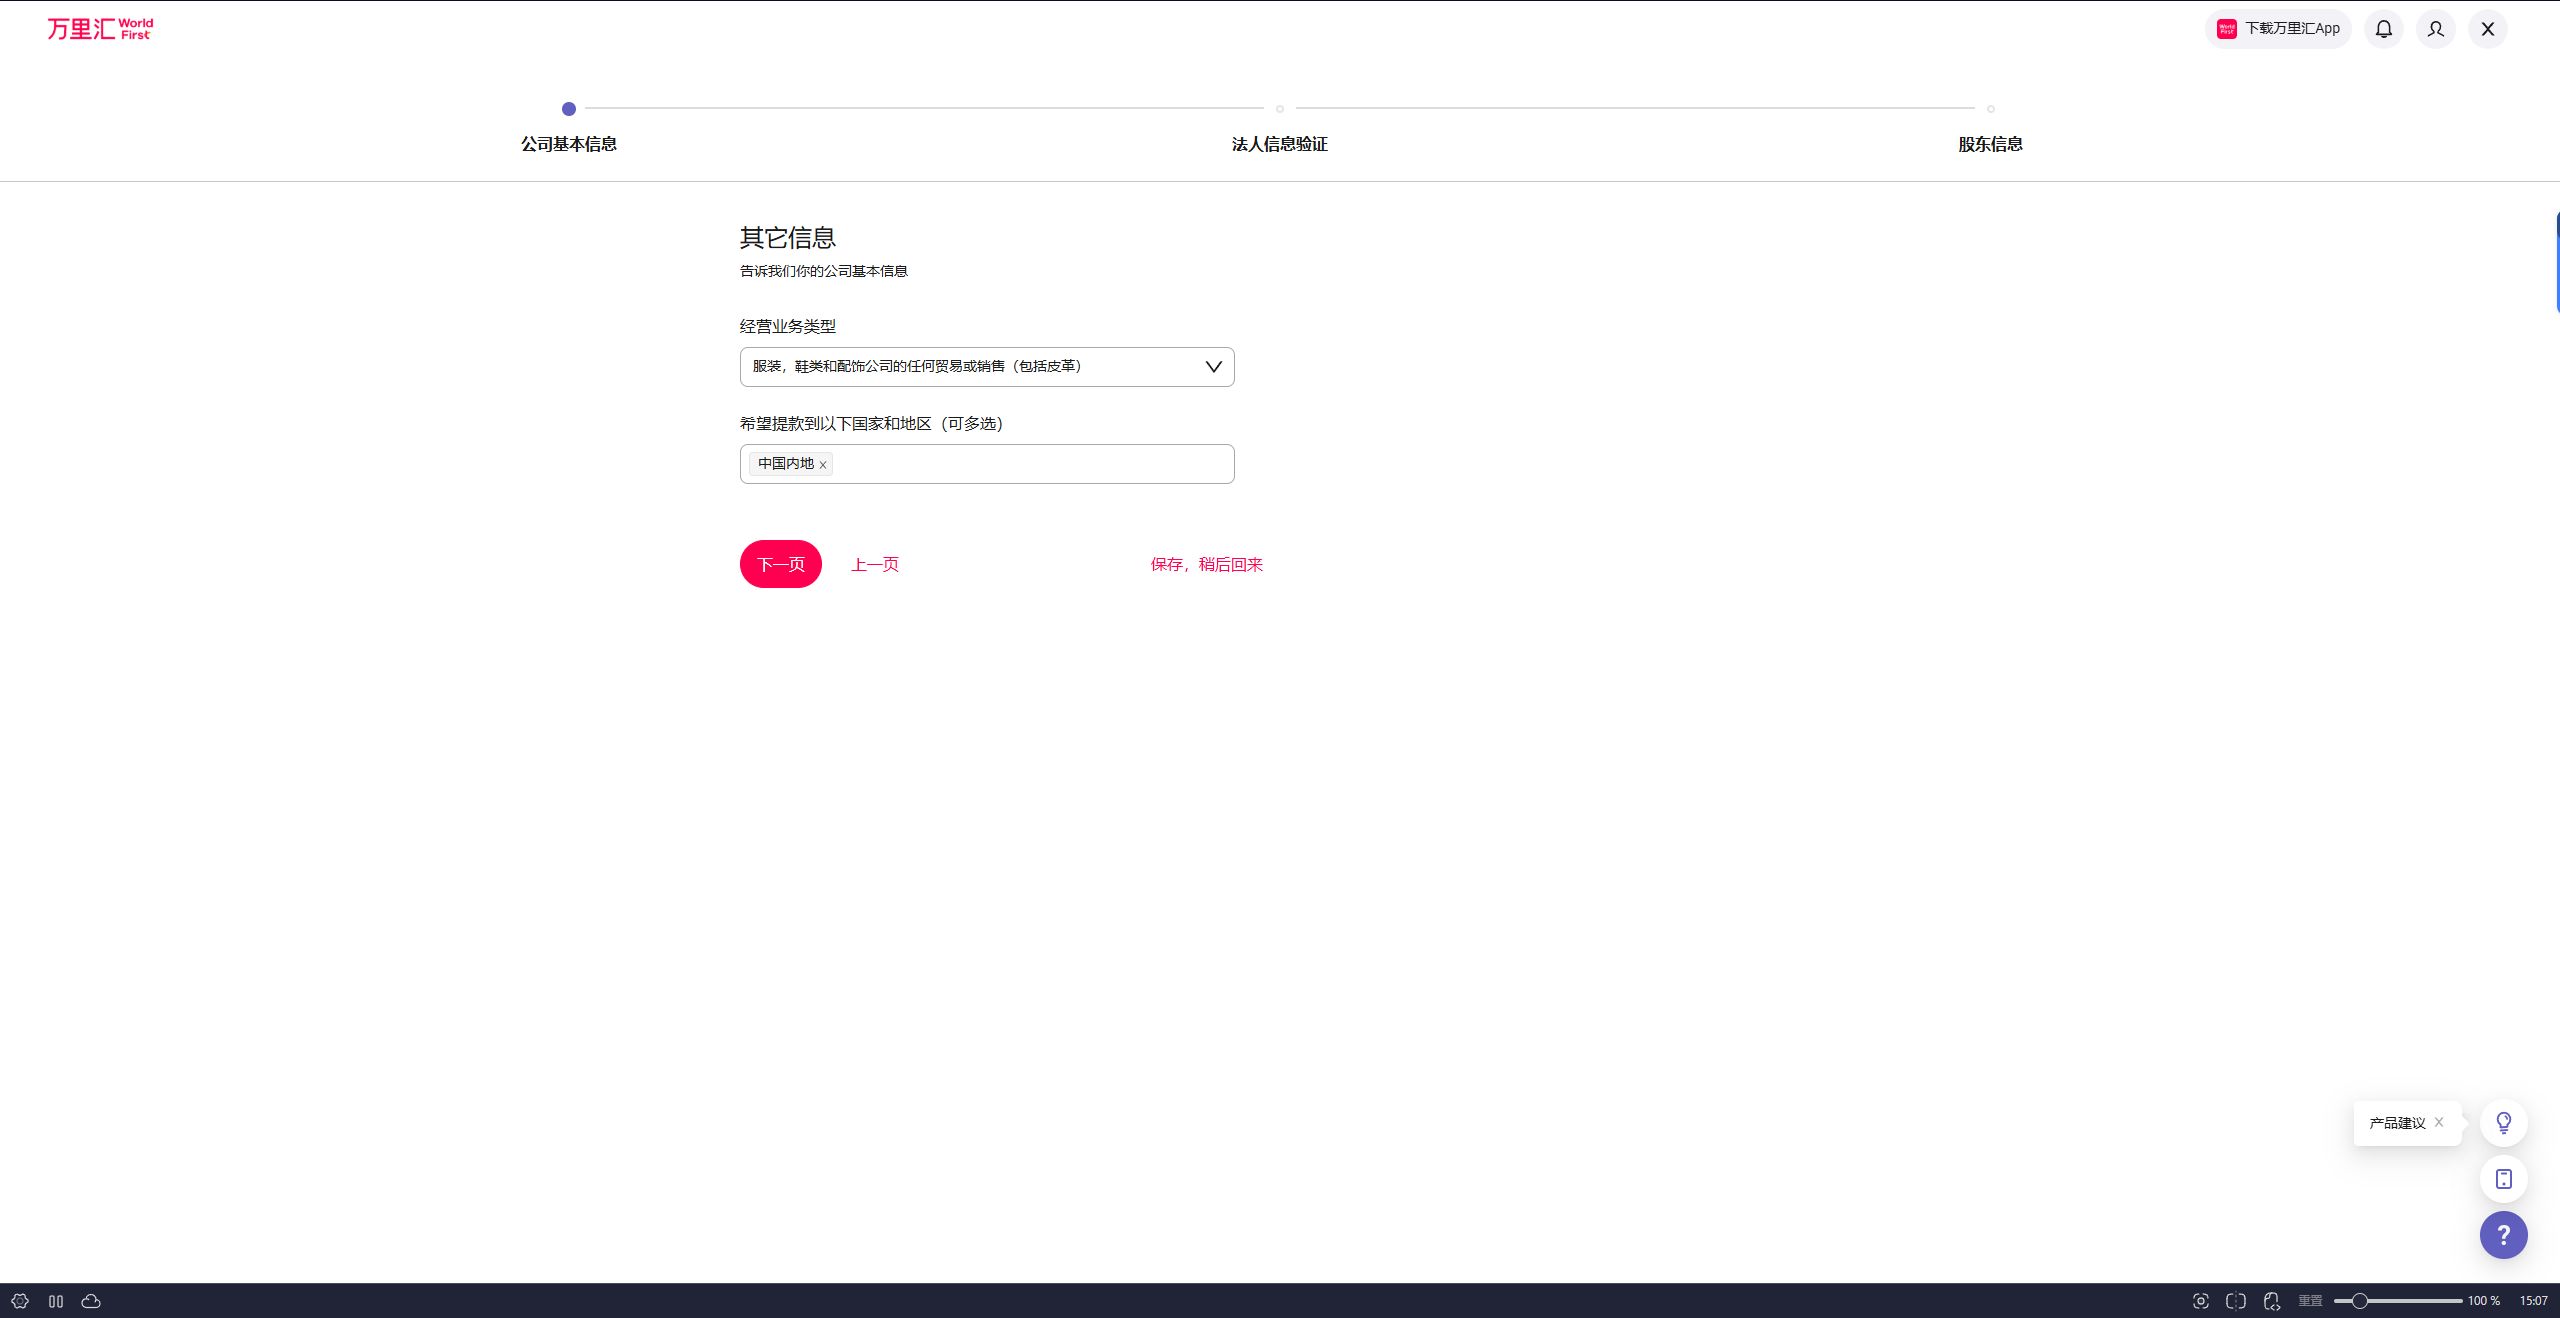Viewport: 2560px width, 1318px height.
Task: Open the settings gear in the bottom bar
Action: coord(20,1301)
